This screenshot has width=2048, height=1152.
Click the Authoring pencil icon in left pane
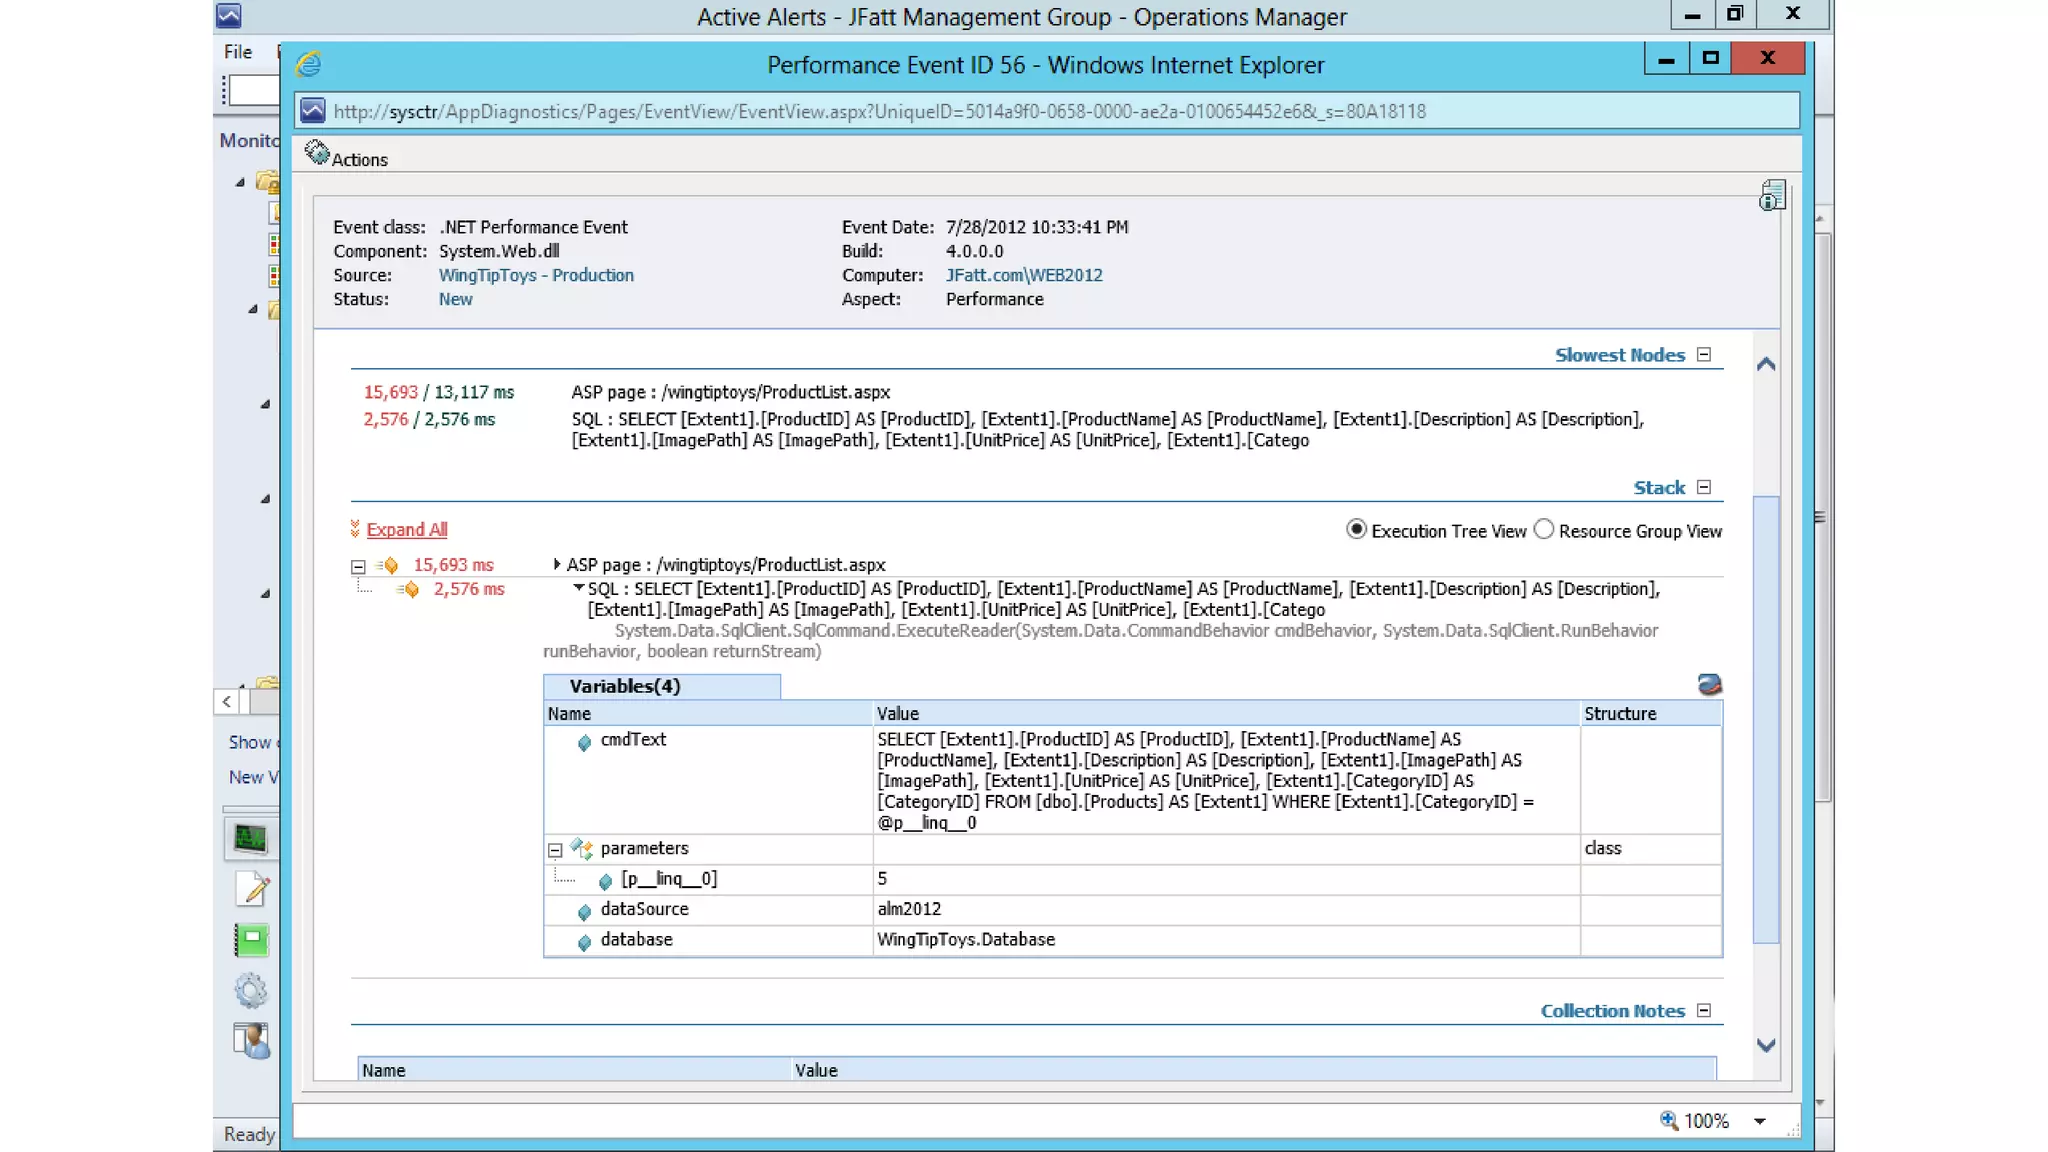point(252,888)
